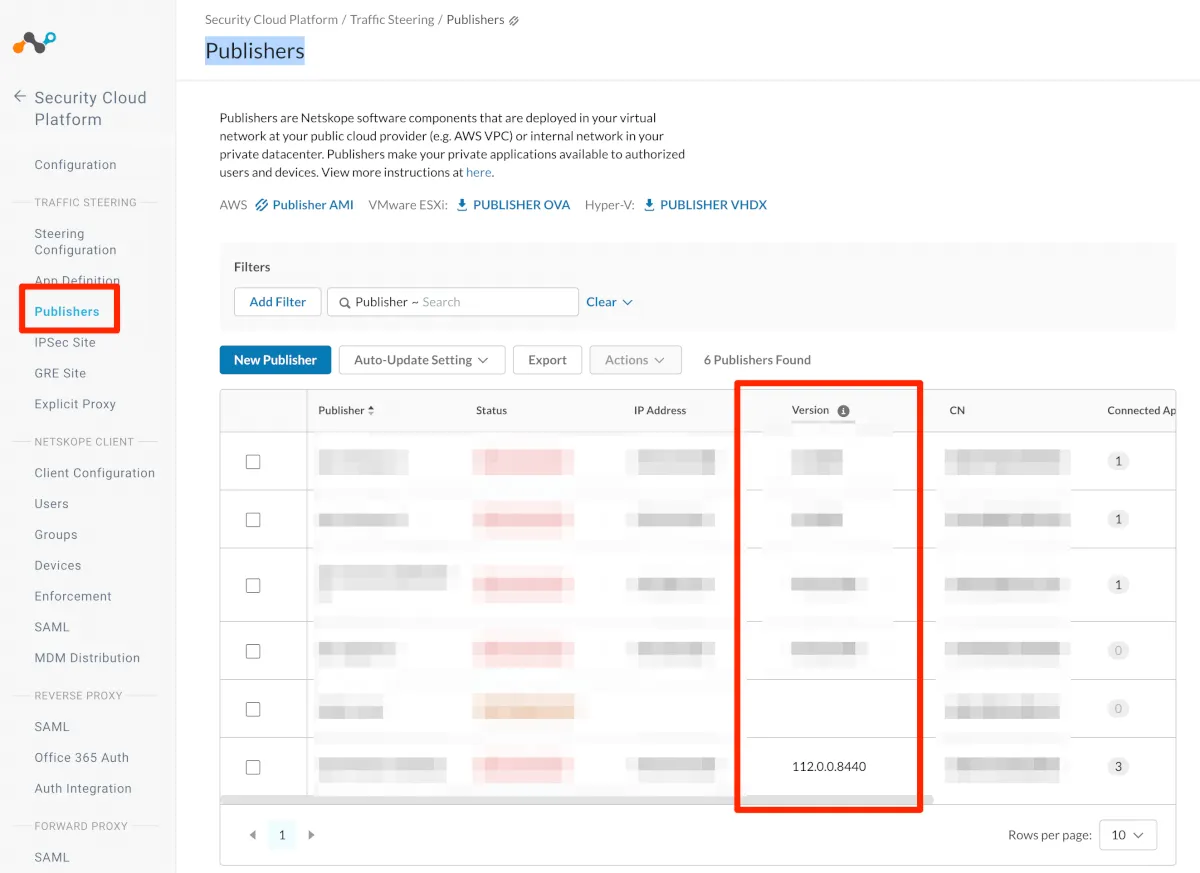The image size is (1200, 873).
Task: Open Office 365 Auth in sidebar
Action: pos(81,758)
